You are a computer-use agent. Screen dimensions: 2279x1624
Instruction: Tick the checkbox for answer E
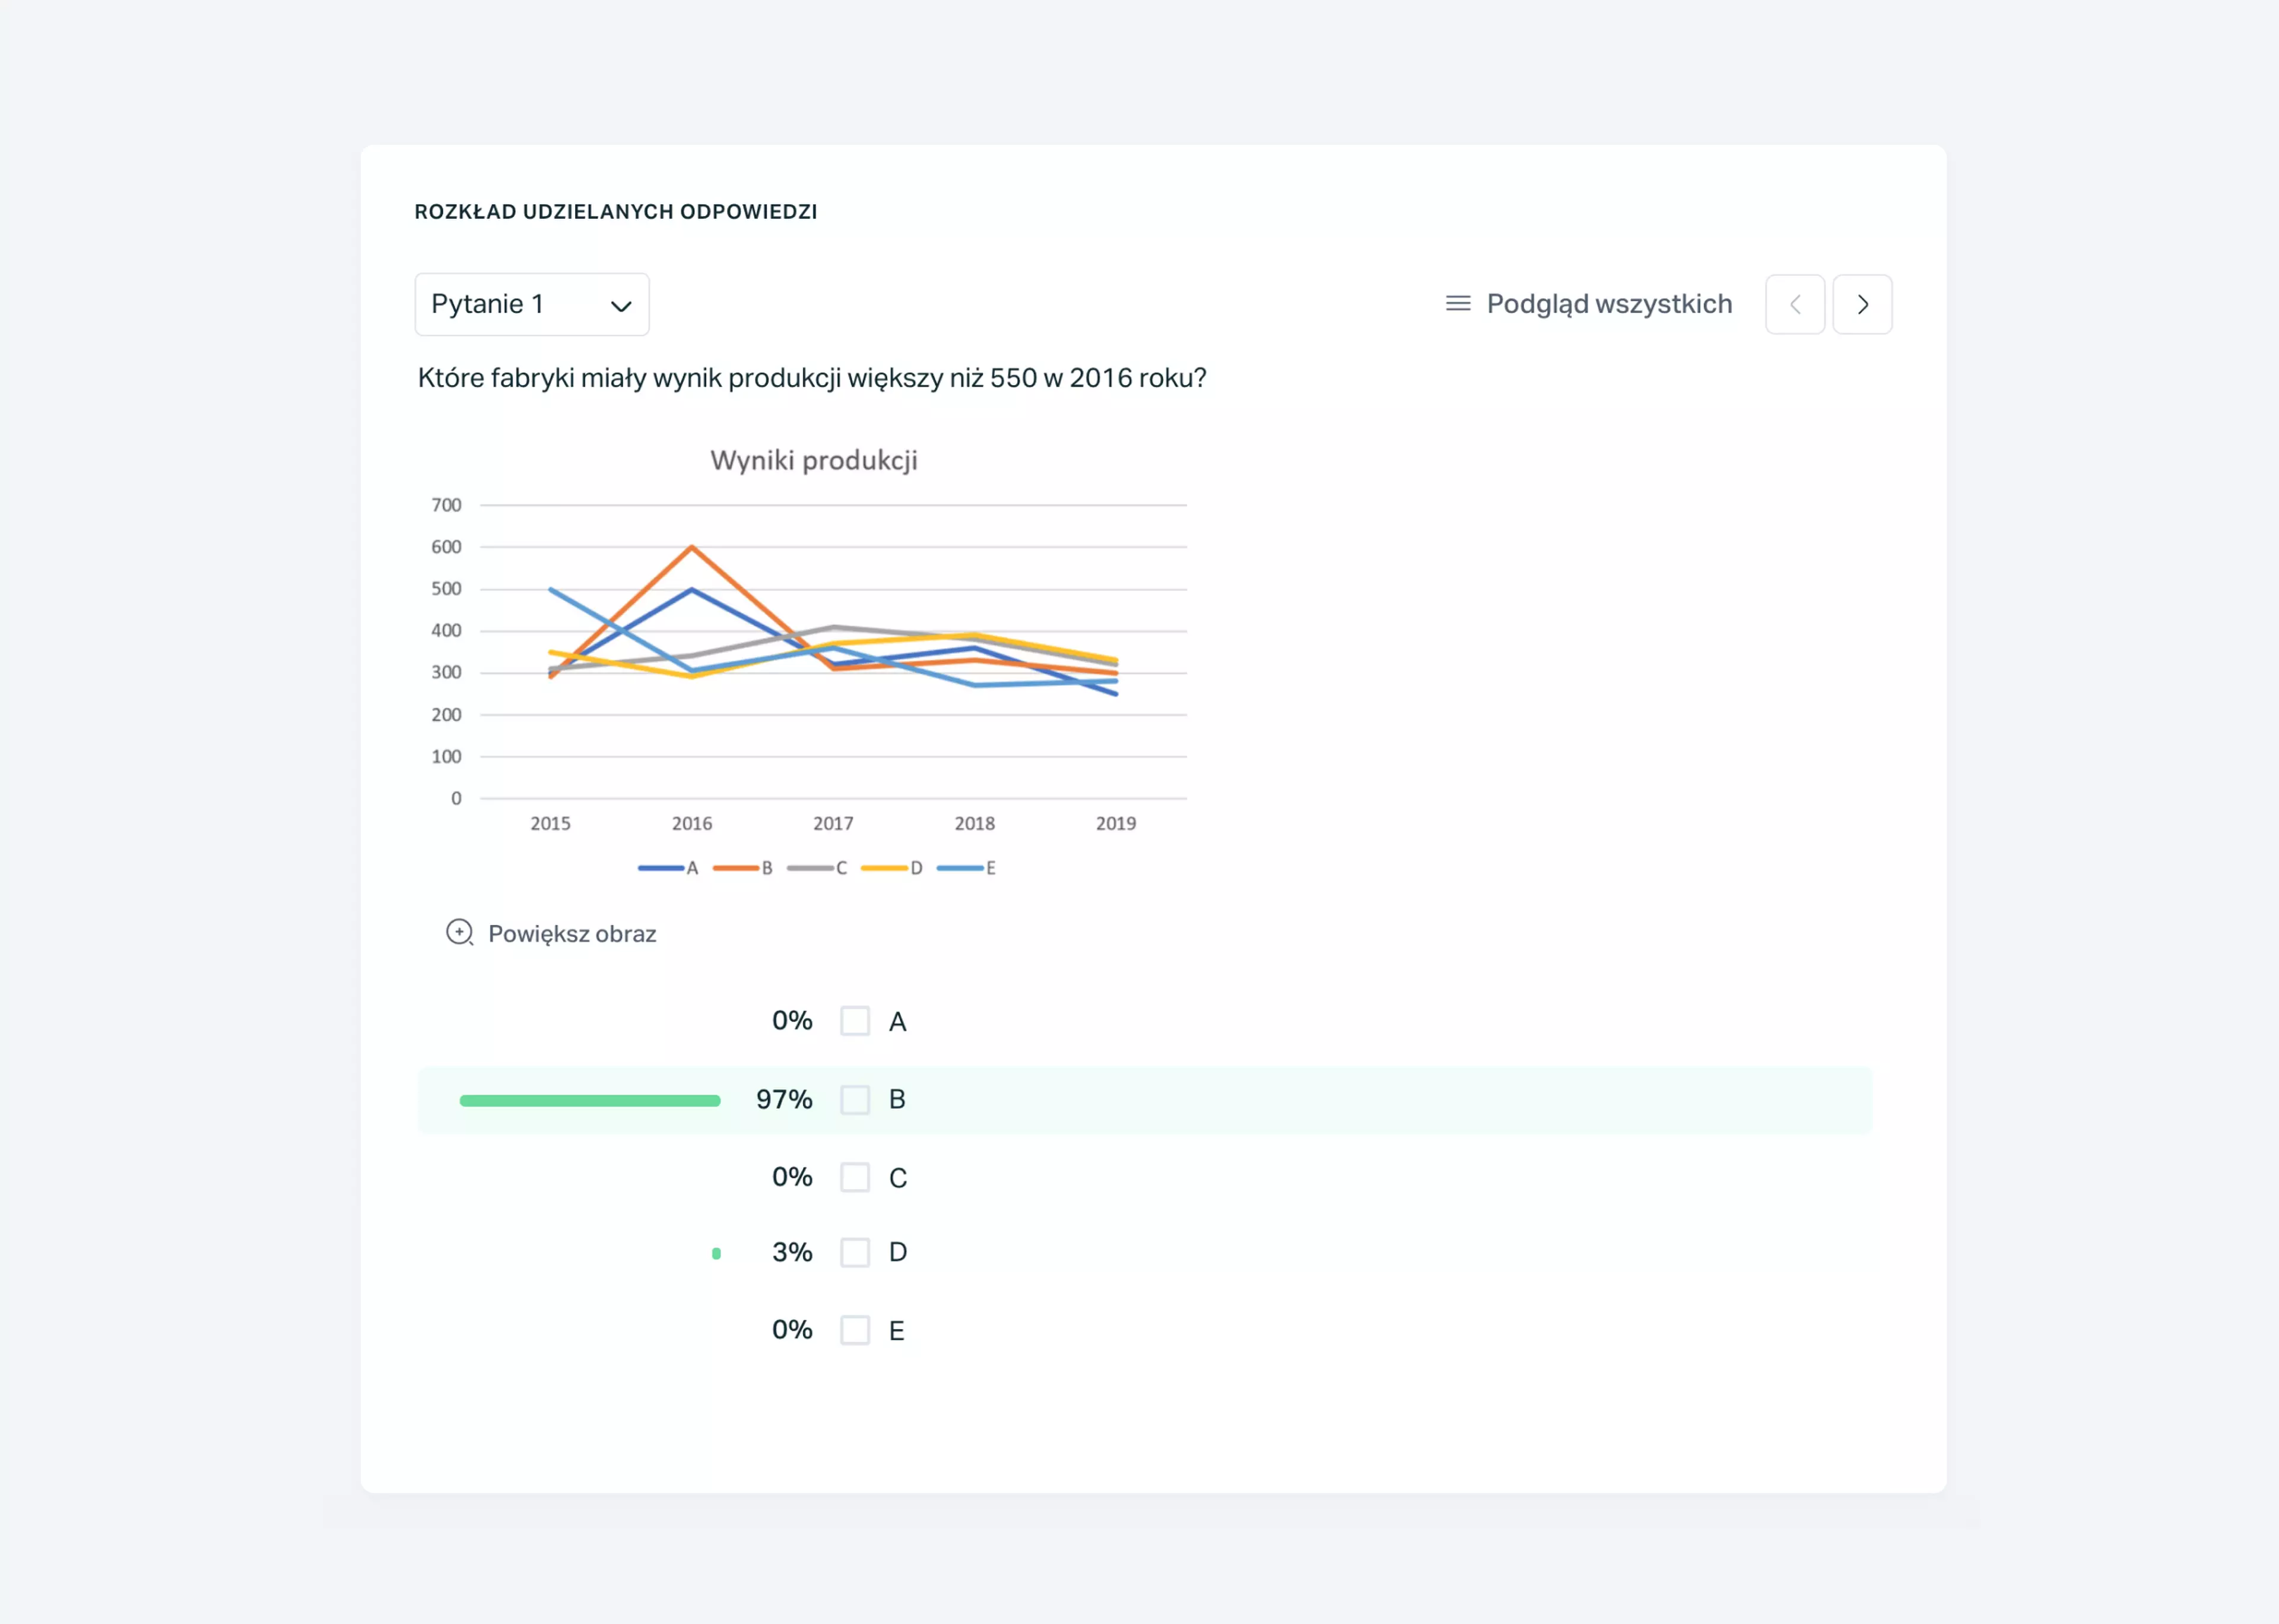[x=855, y=1330]
